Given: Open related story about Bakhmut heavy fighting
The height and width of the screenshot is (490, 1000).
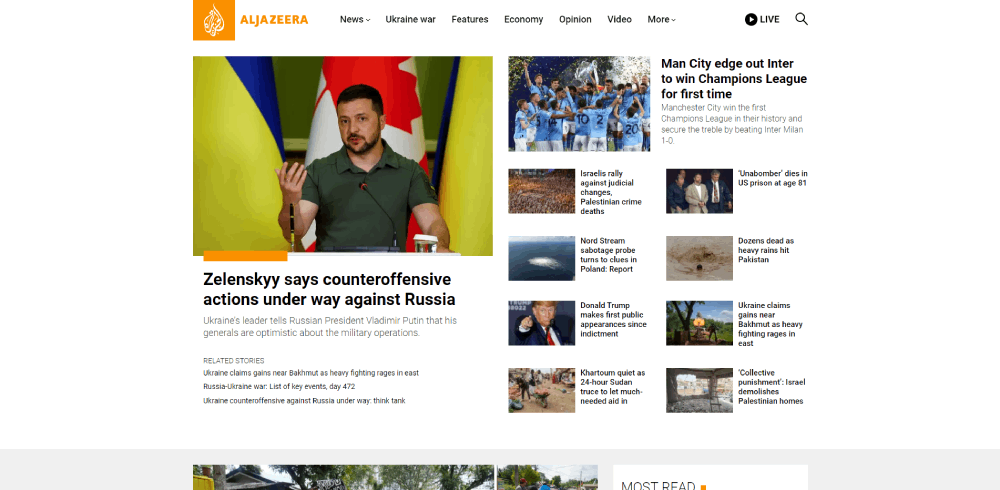Looking at the screenshot, I should point(311,373).
